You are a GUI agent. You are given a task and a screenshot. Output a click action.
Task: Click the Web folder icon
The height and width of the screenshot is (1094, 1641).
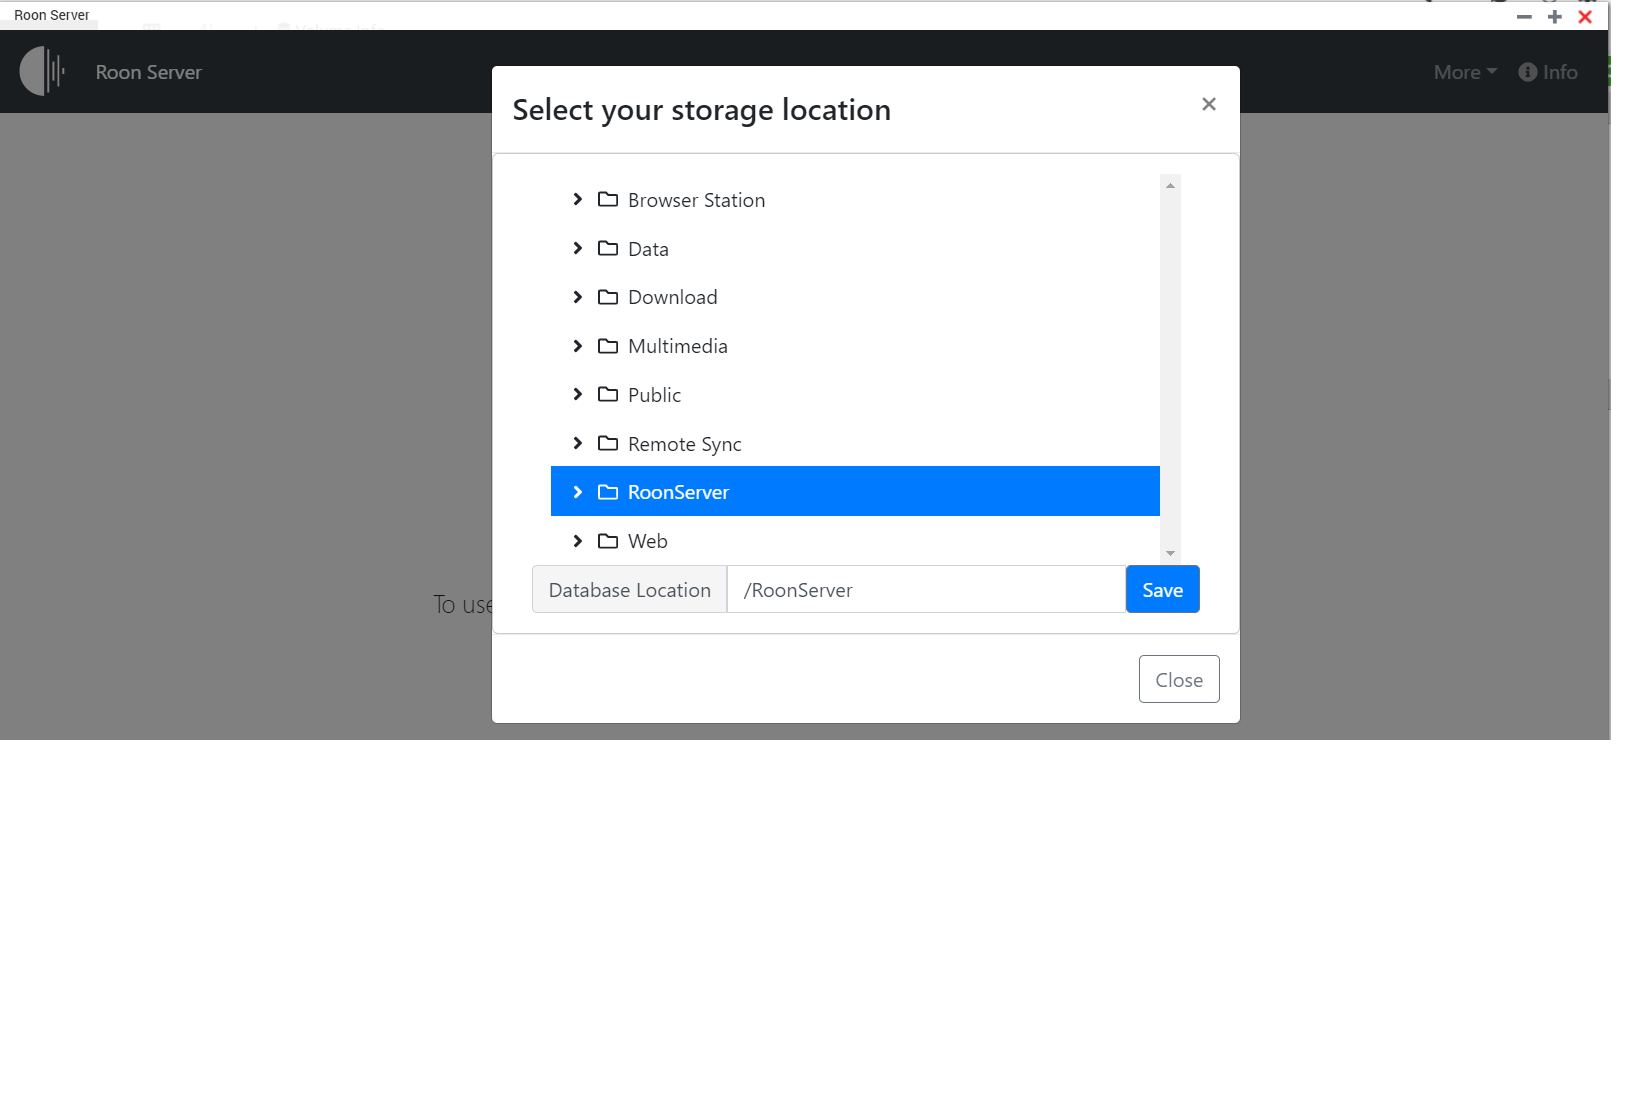click(x=607, y=541)
